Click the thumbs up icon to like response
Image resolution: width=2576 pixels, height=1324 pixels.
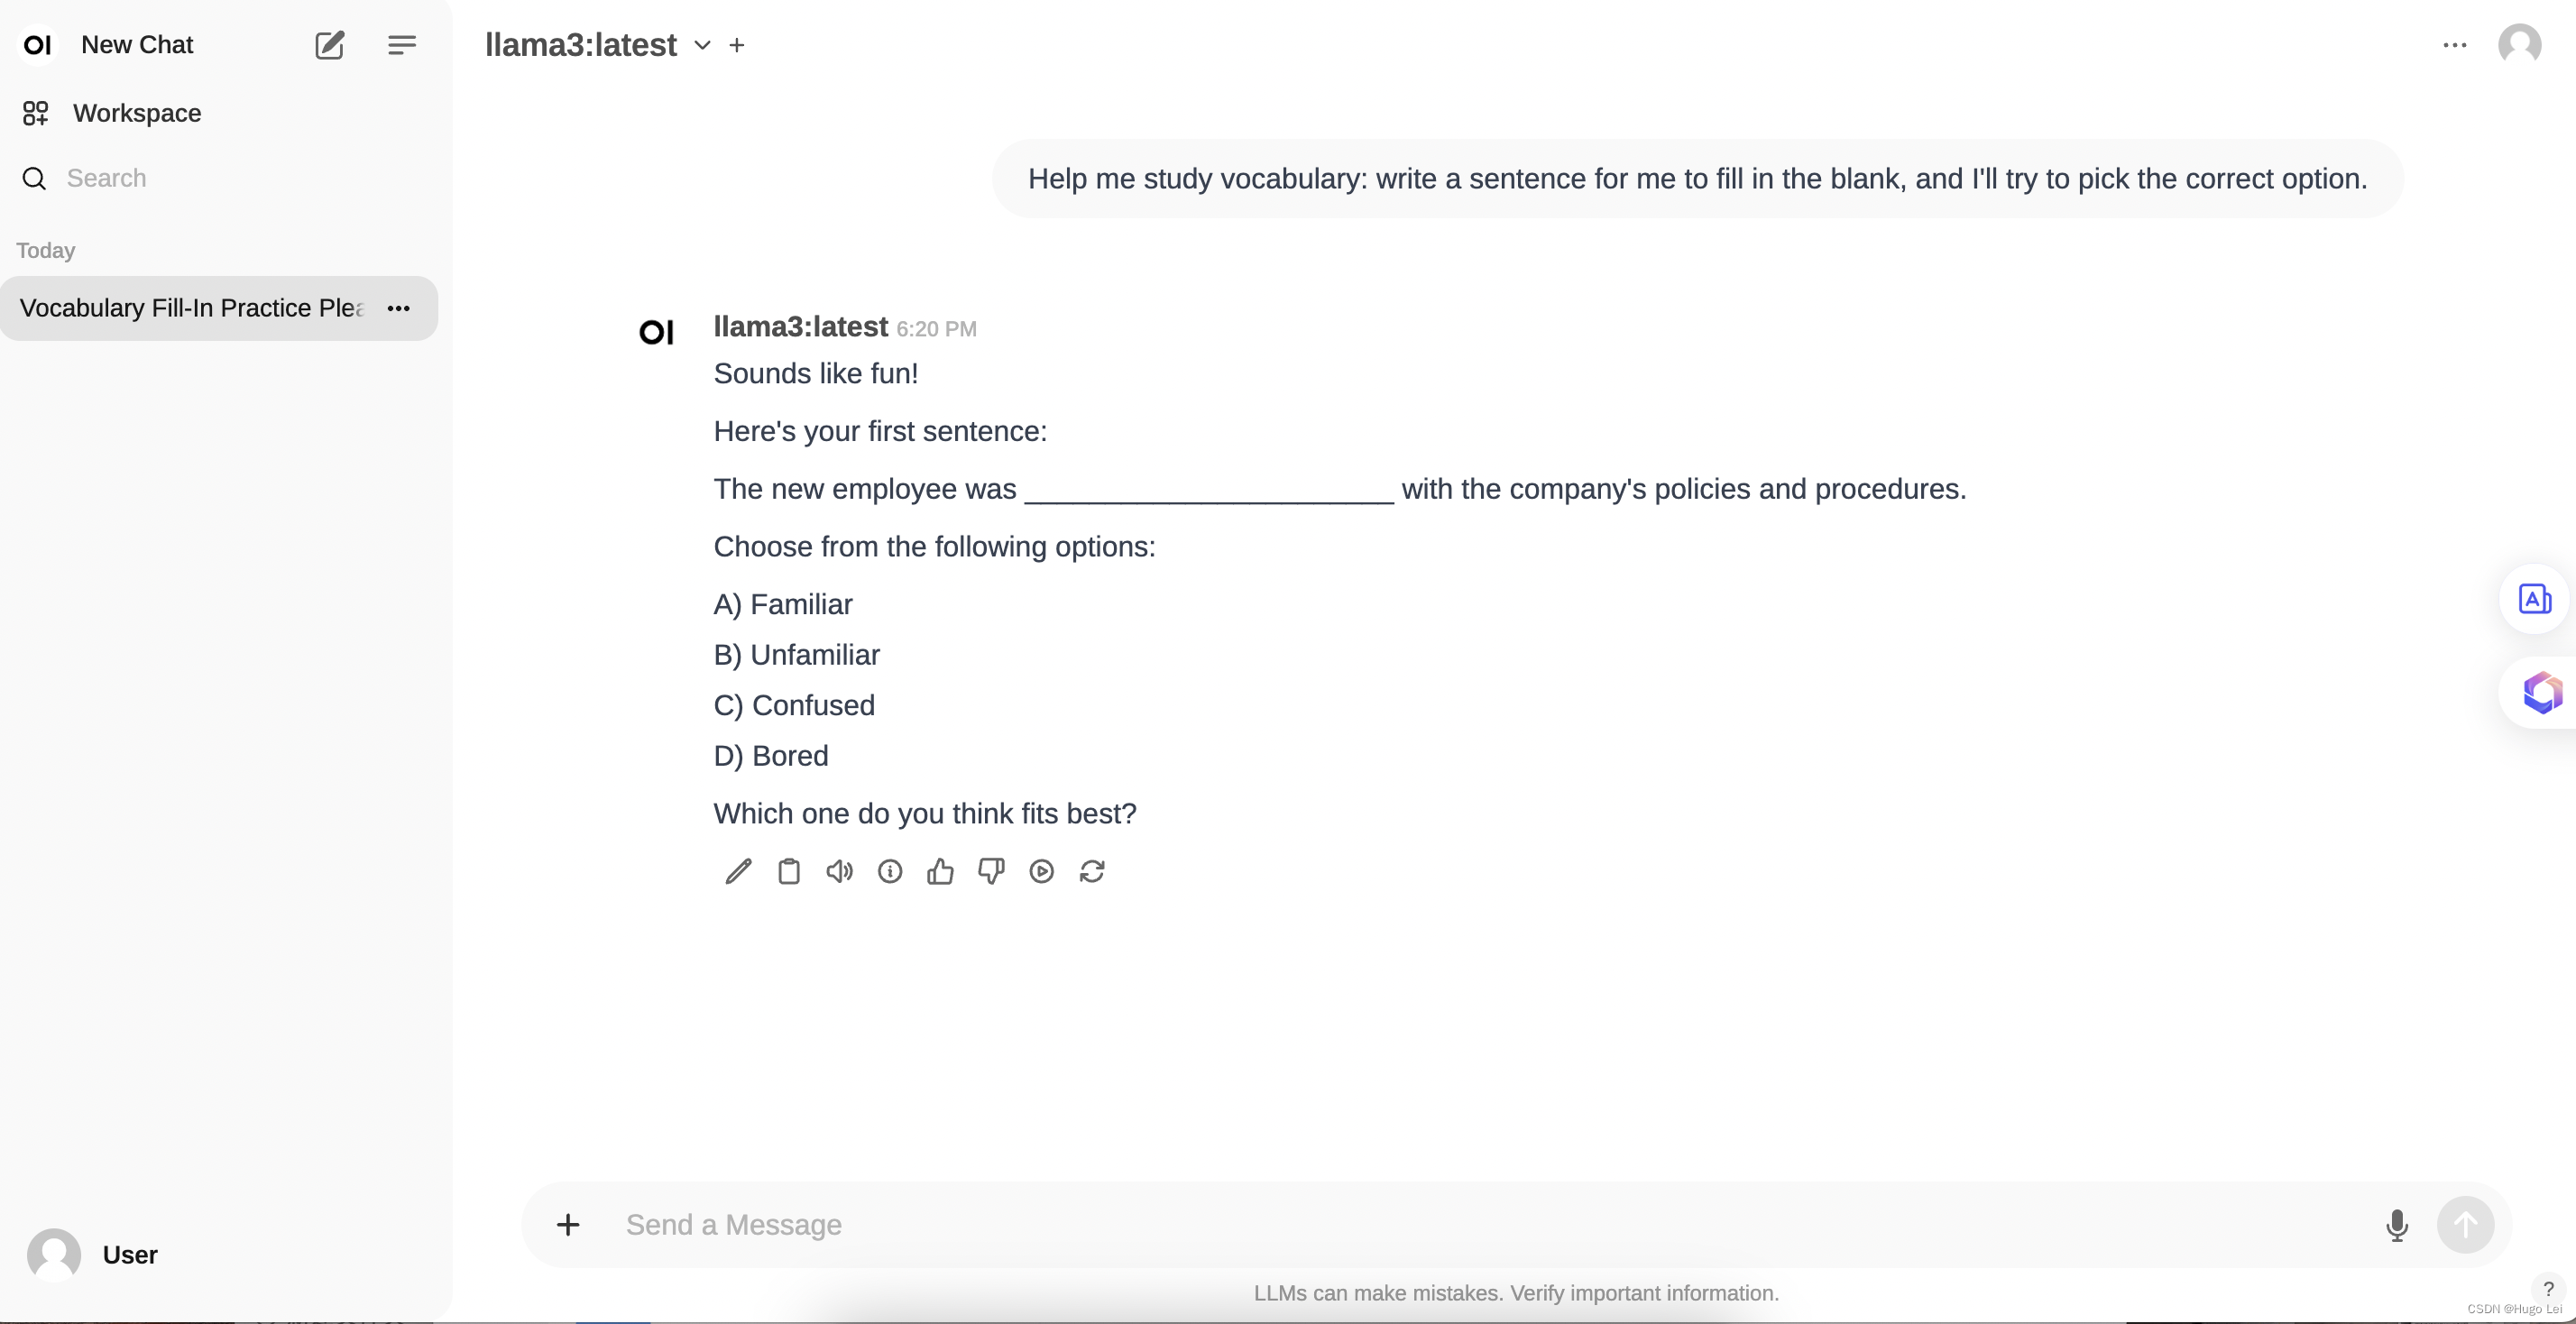pos(940,869)
